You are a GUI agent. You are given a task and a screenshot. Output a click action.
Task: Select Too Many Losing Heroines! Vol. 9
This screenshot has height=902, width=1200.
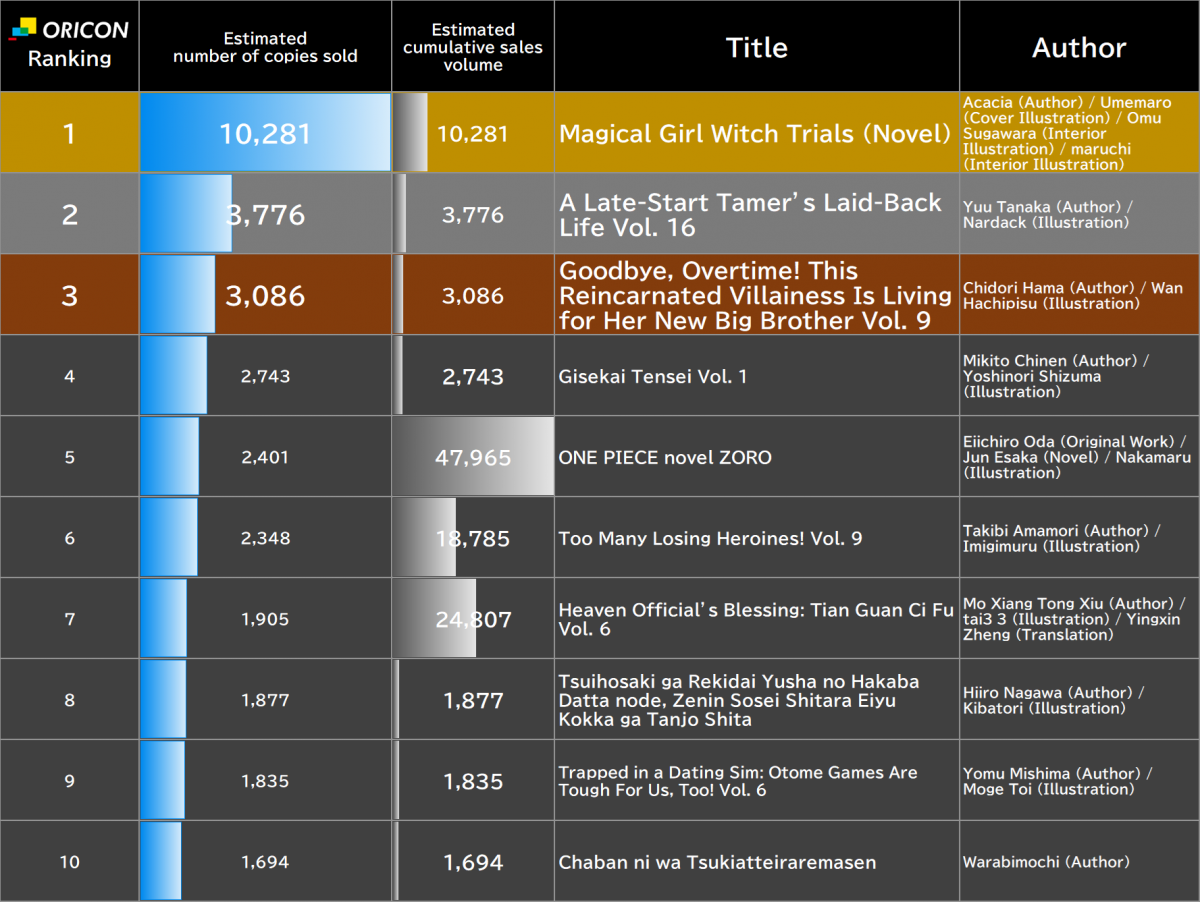point(710,539)
